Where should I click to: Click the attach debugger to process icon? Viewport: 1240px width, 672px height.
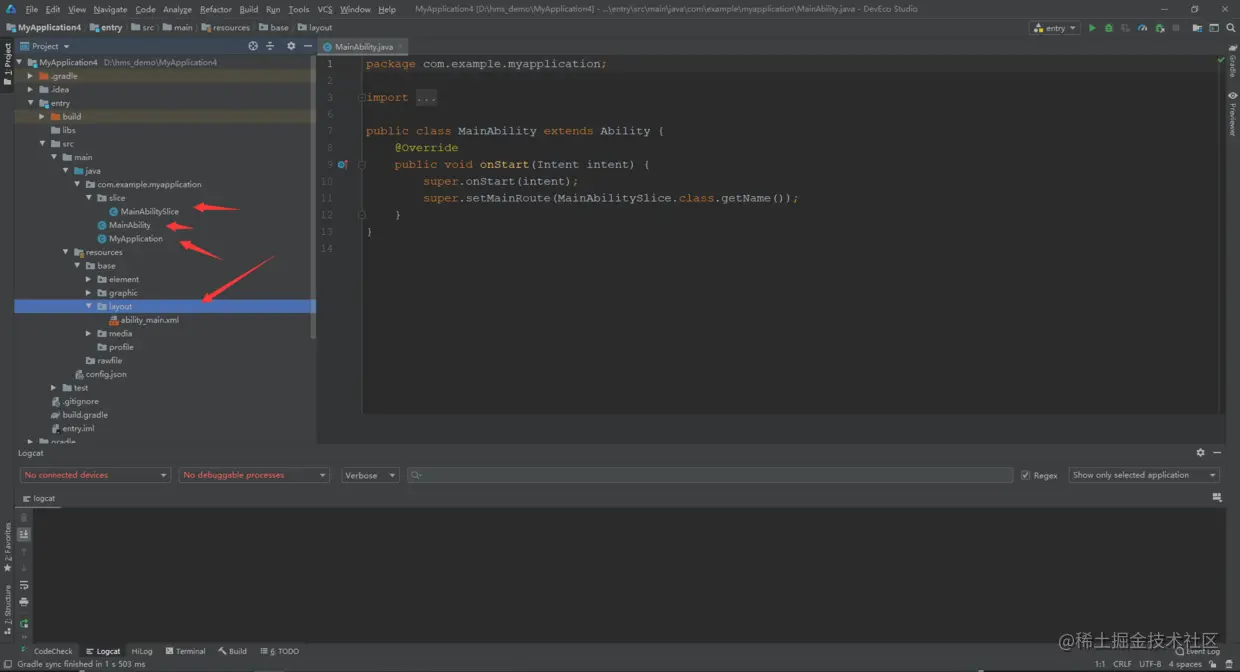point(1159,28)
